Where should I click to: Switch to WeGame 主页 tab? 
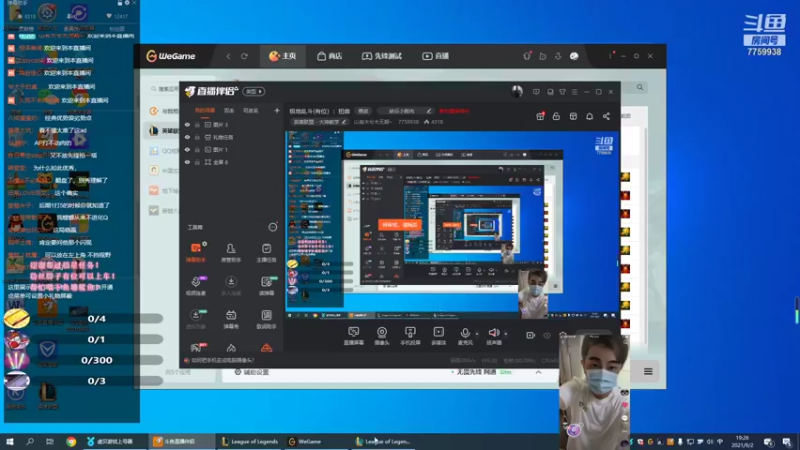point(283,56)
